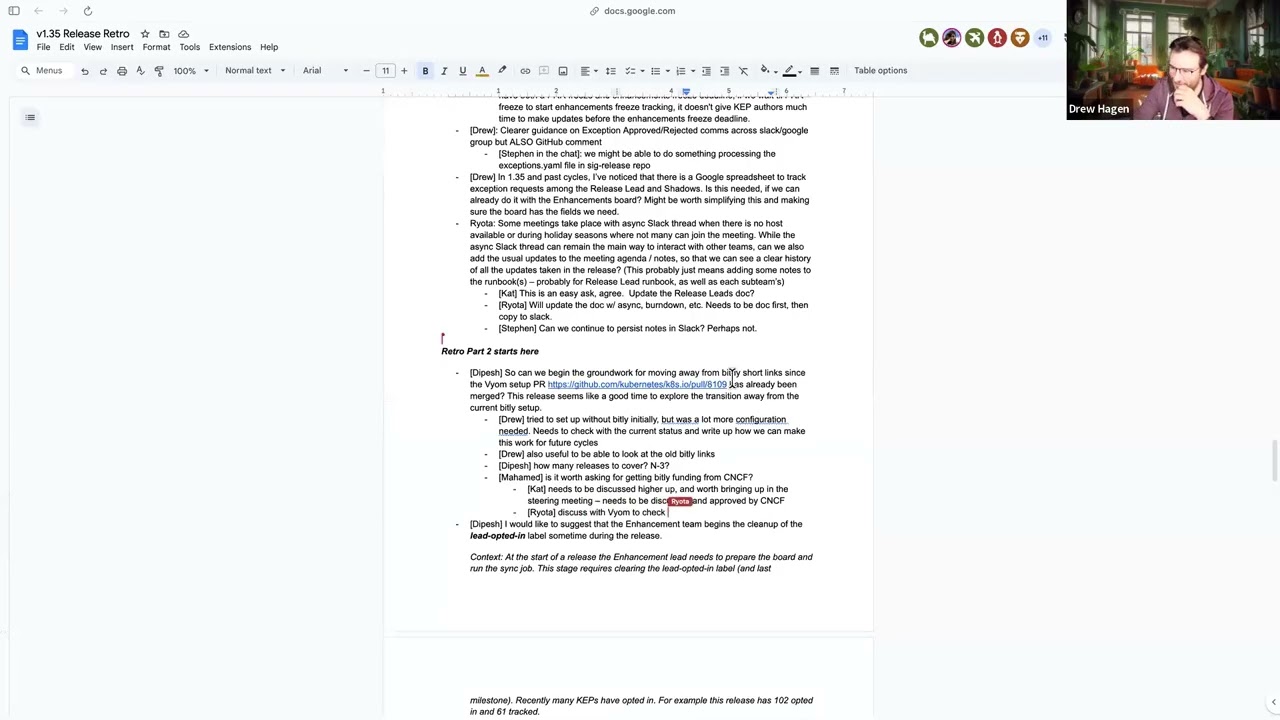
Task: Undo the last edit
Action: [84, 71]
